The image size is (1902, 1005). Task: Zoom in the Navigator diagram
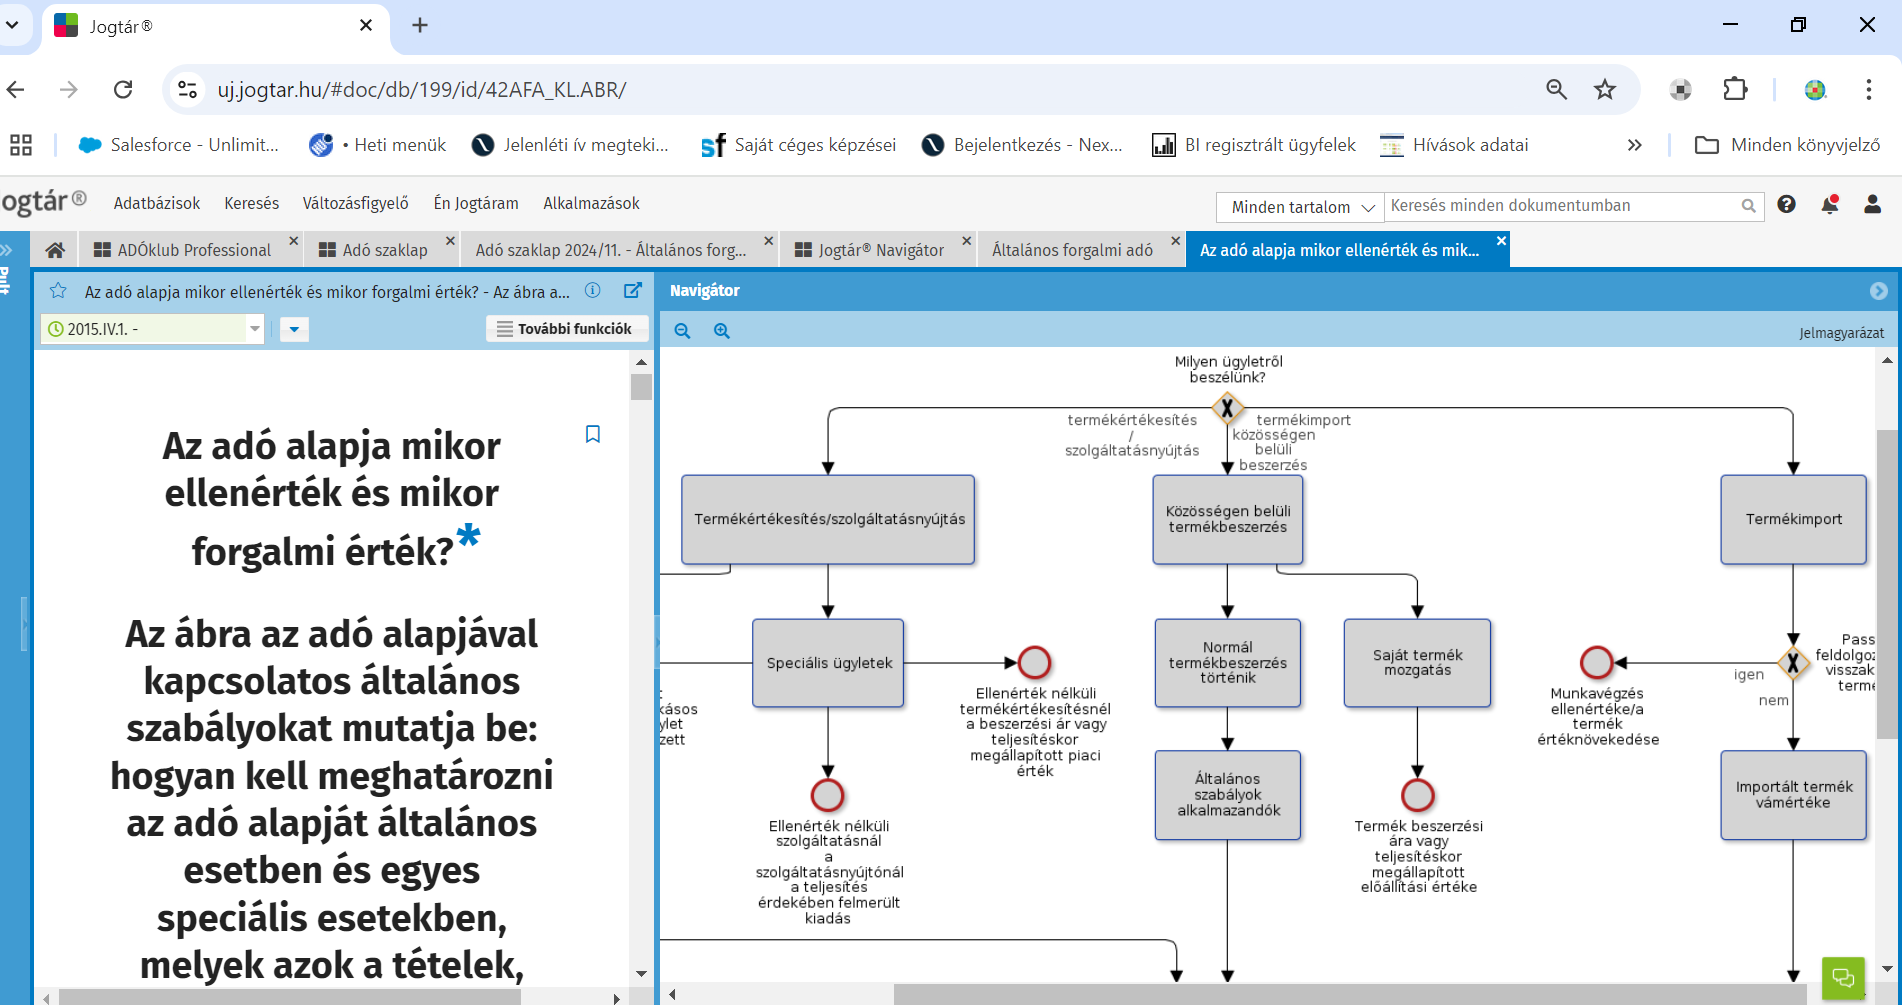(x=721, y=331)
